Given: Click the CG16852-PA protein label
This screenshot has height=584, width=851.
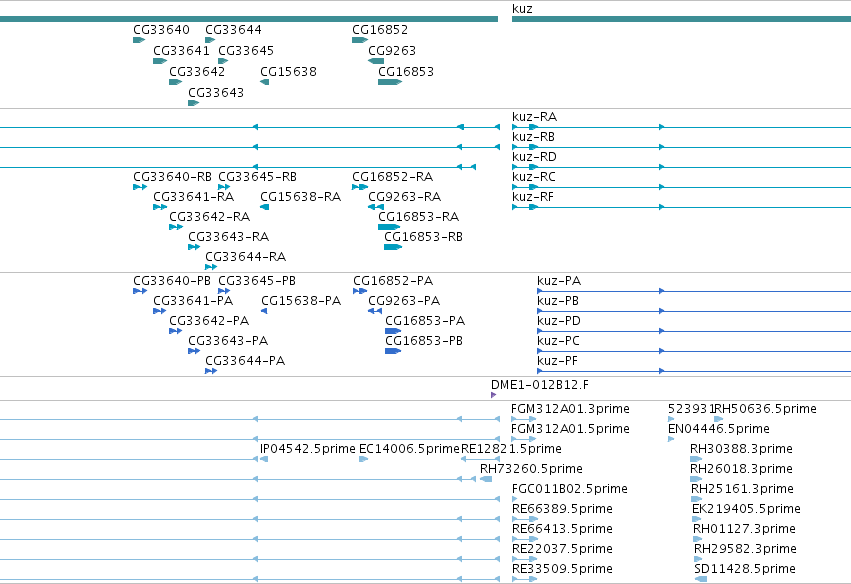Looking at the screenshot, I should [393, 281].
